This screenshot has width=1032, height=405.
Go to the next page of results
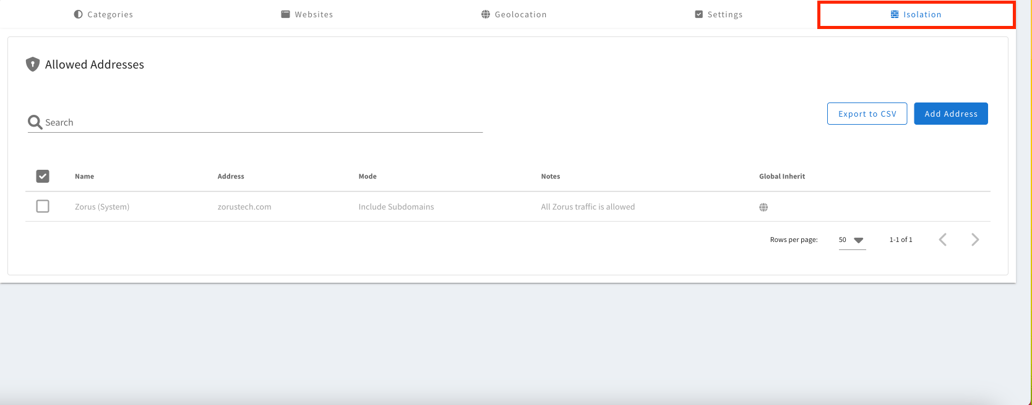[x=975, y=240]
